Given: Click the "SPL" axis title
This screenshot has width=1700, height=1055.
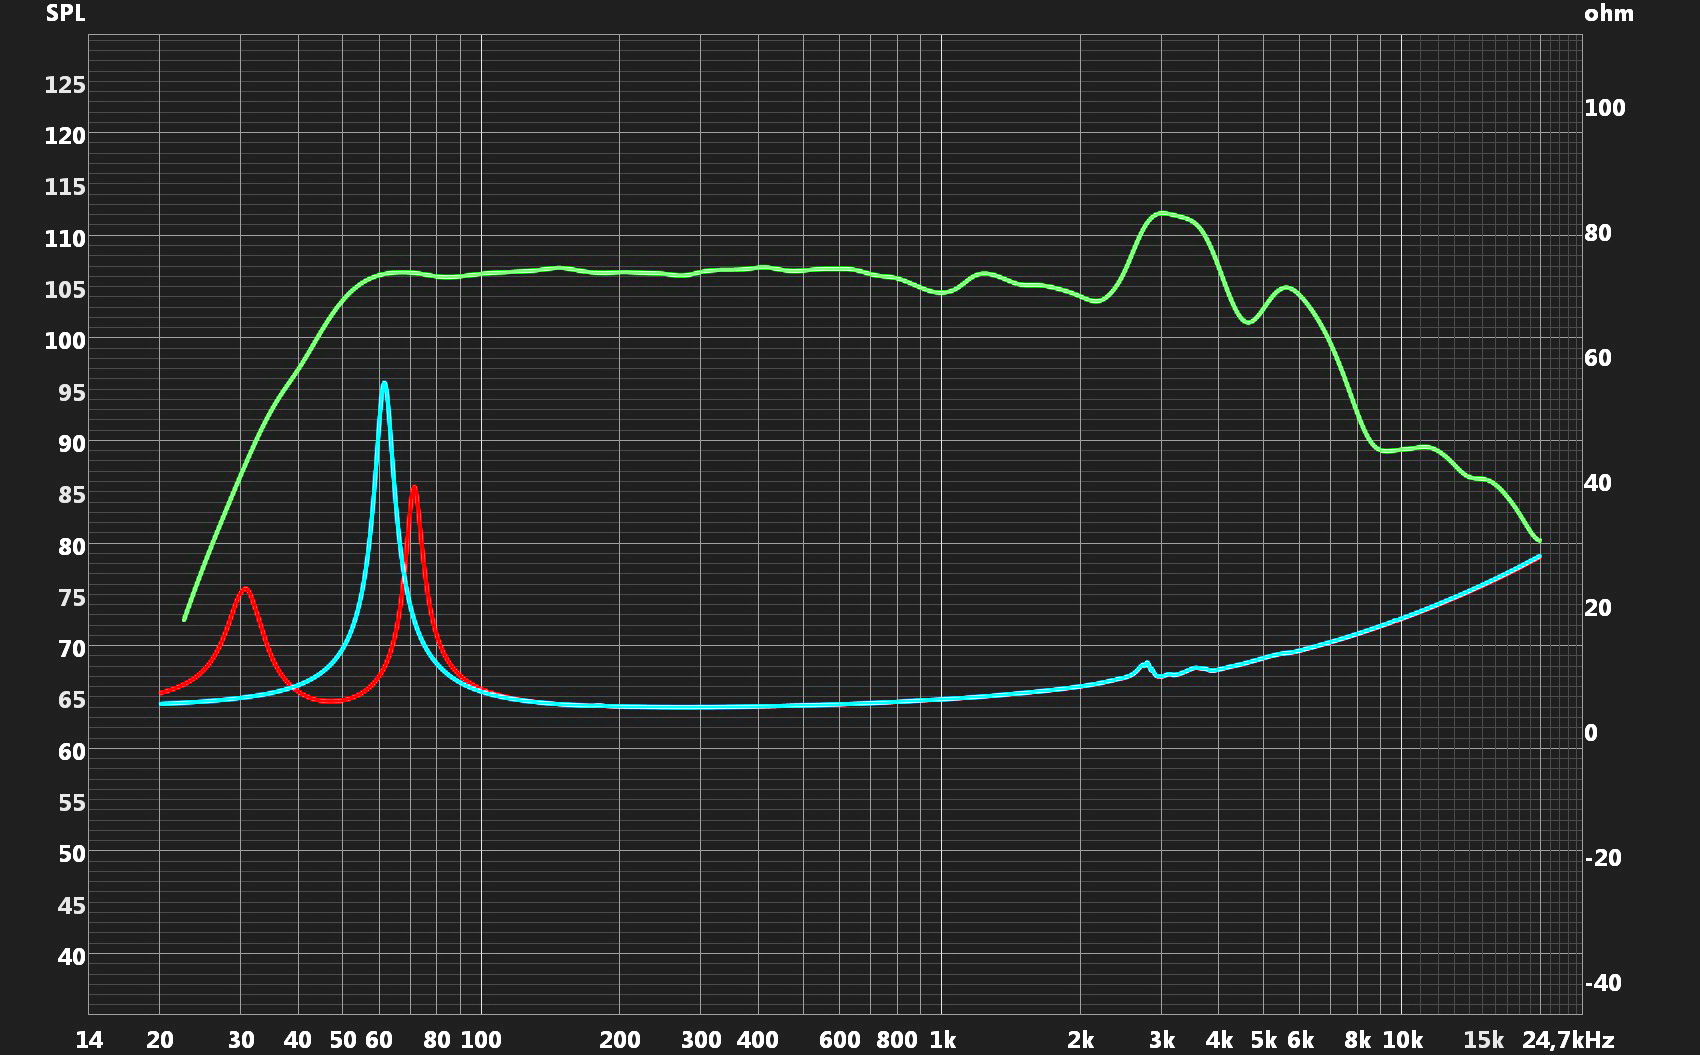Looking at the screenshot, I should (x=65, y=13).
